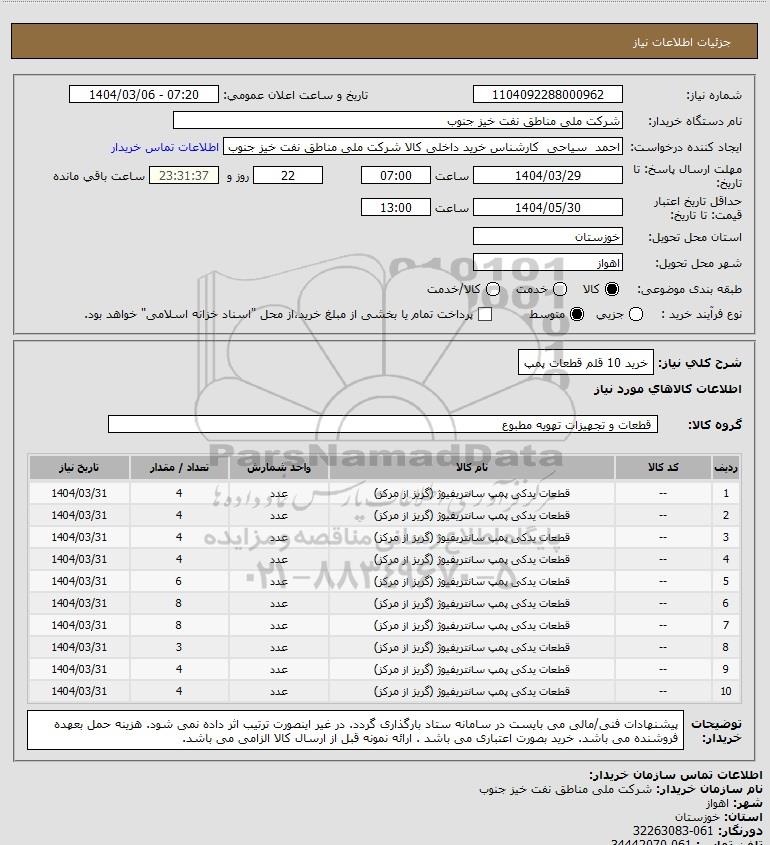
Task: Click the remaining time field 23:31:37
Action: pos(184,175)
